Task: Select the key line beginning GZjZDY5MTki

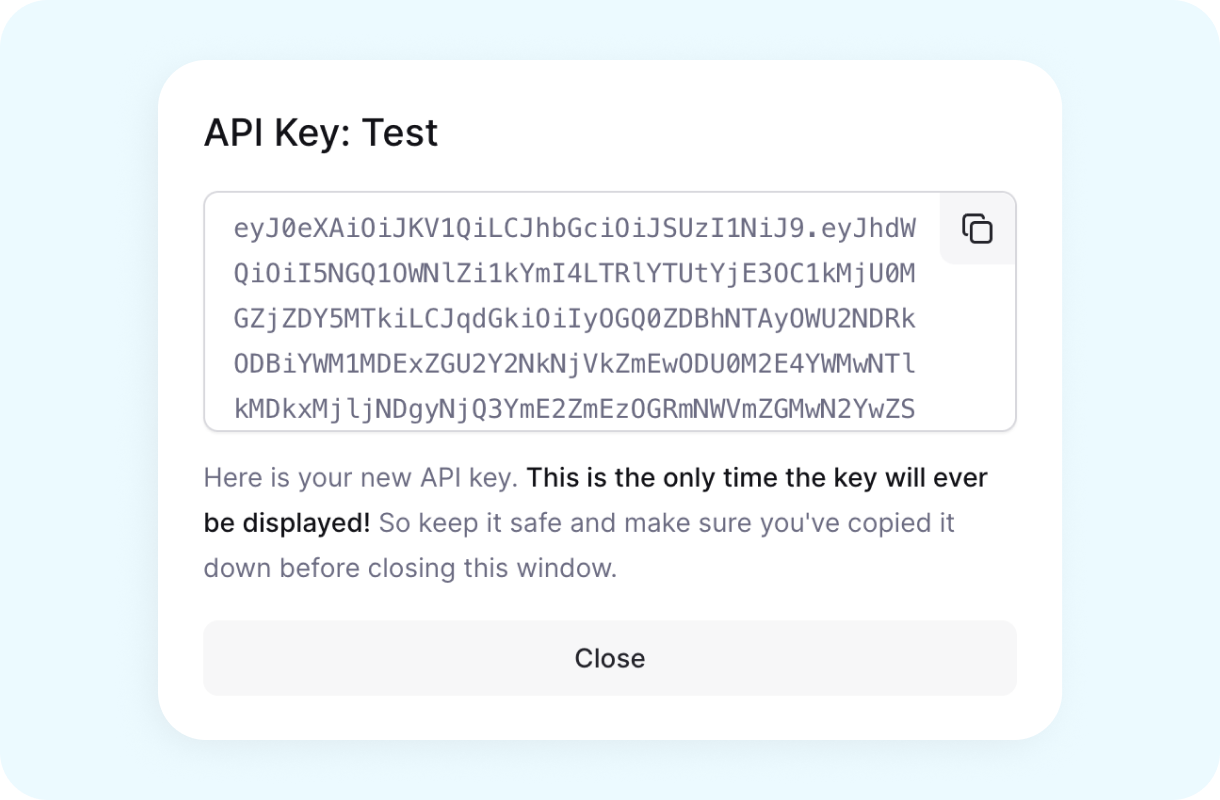Action: (x=575, y=319)
